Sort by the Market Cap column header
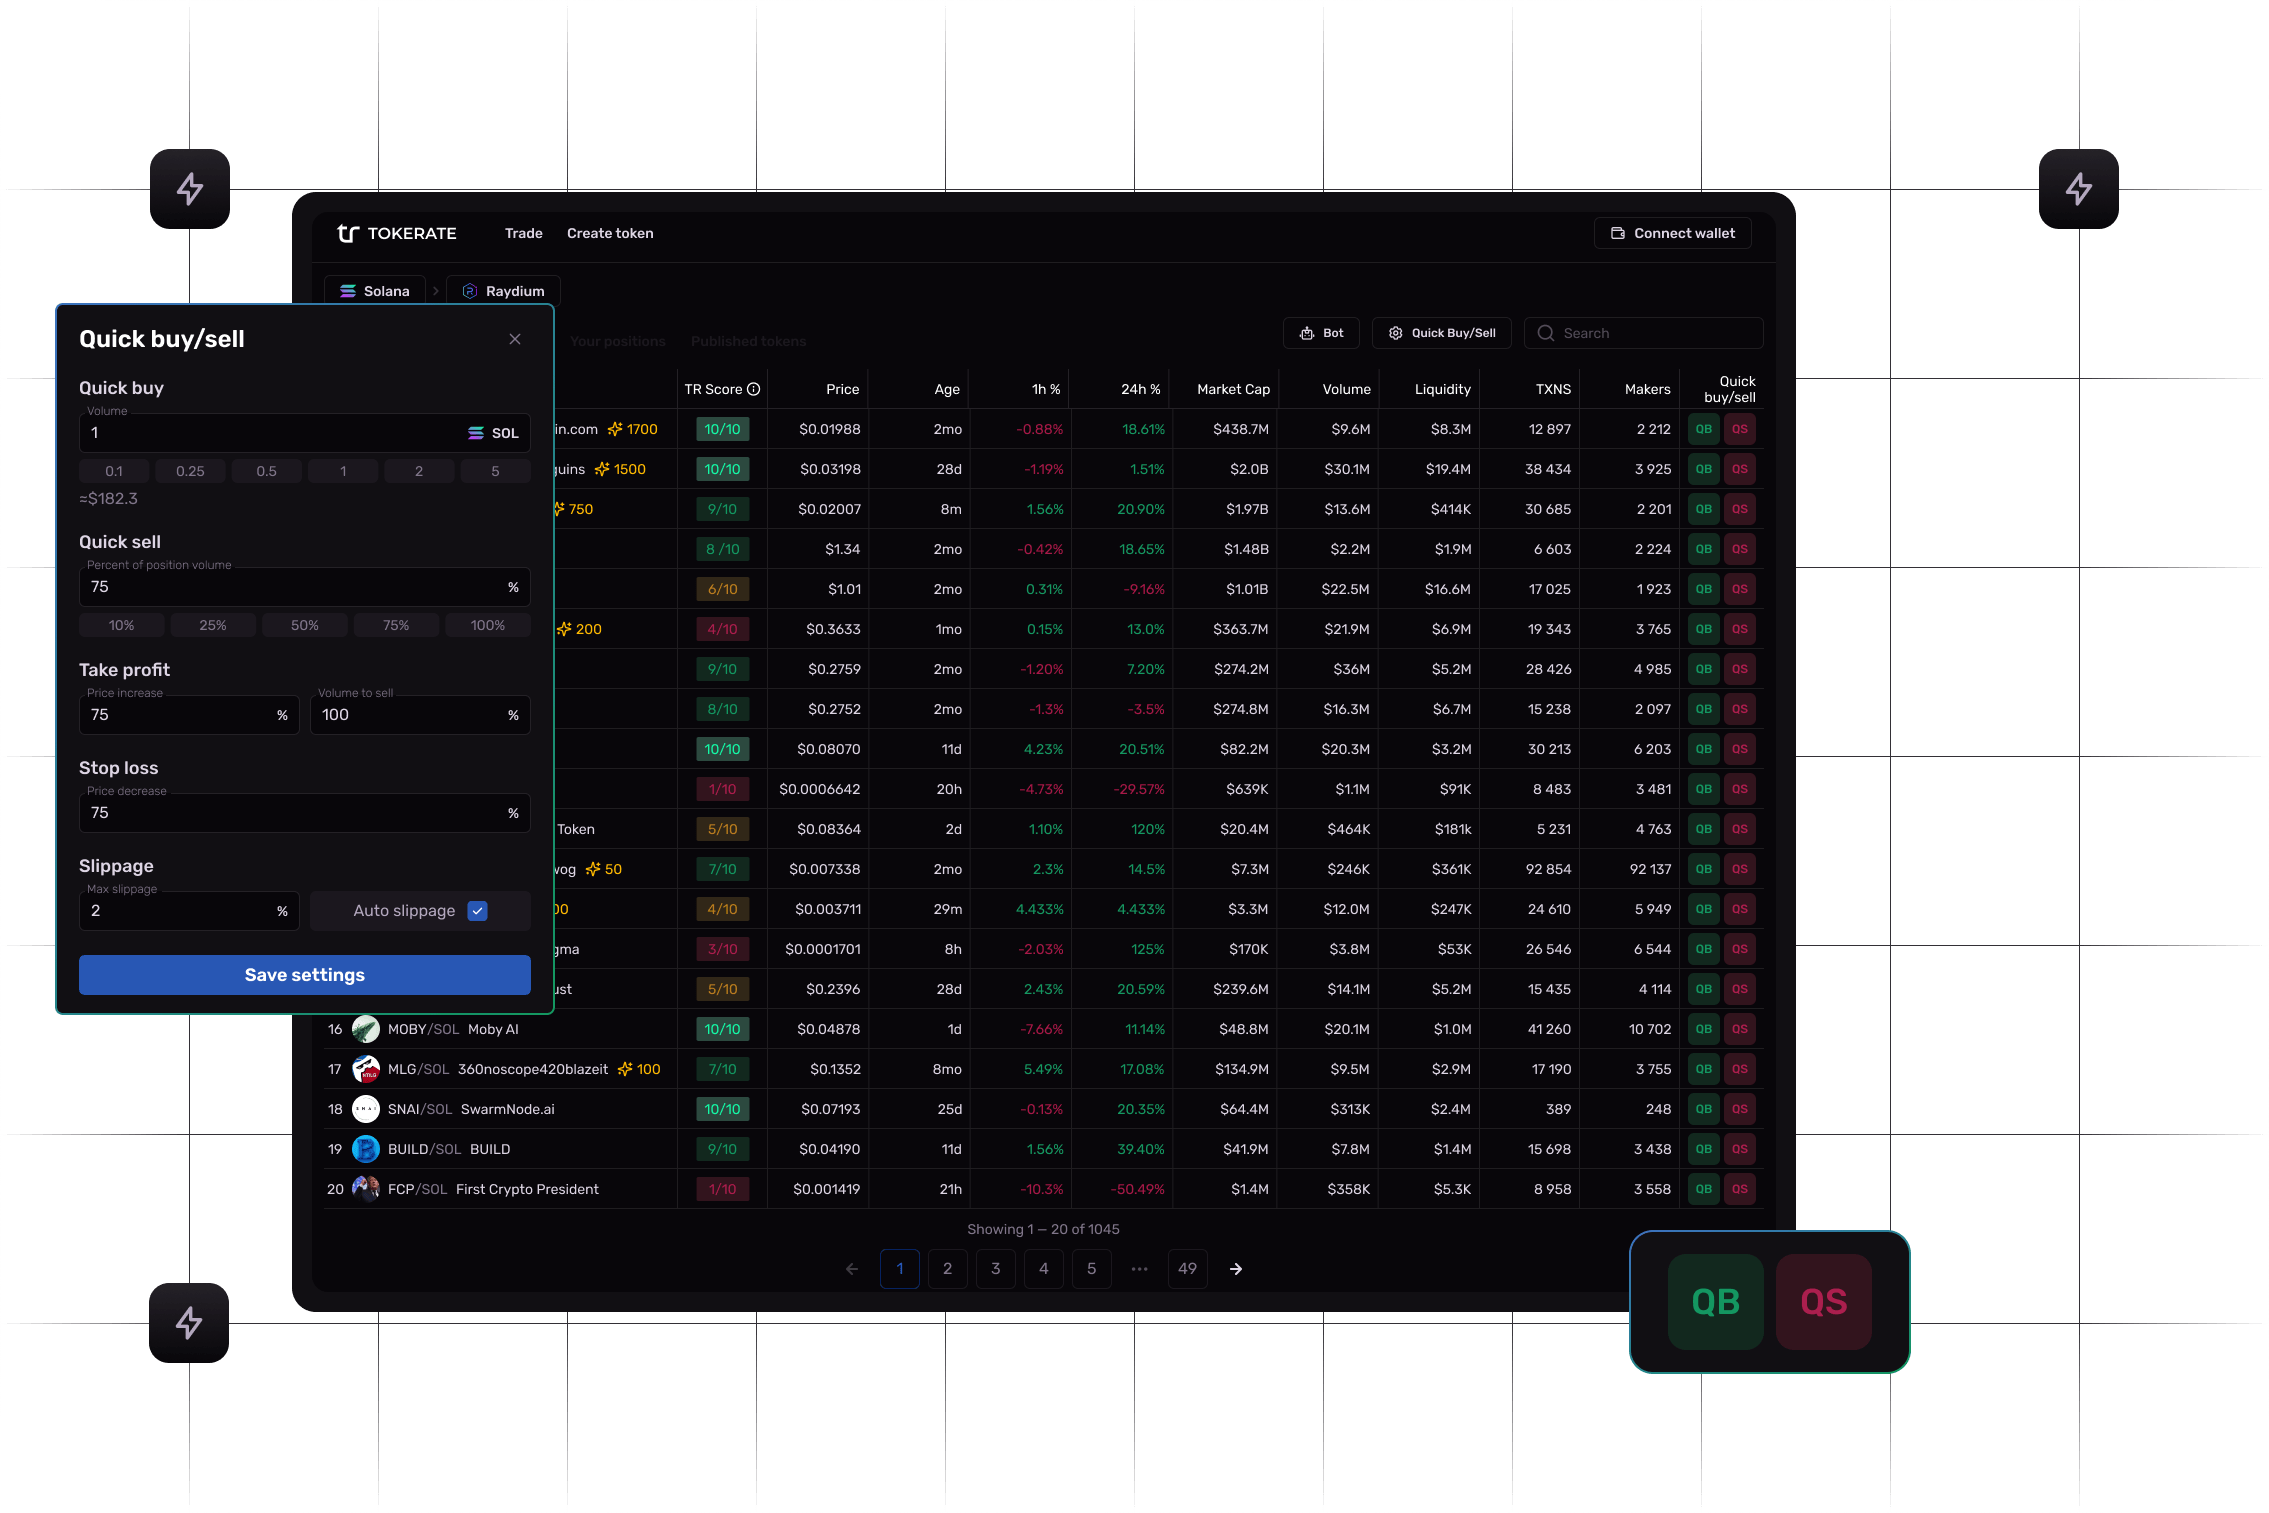Image resolution: width=2269 pixels, height=1513 pixels. [x=1233, y=389]
